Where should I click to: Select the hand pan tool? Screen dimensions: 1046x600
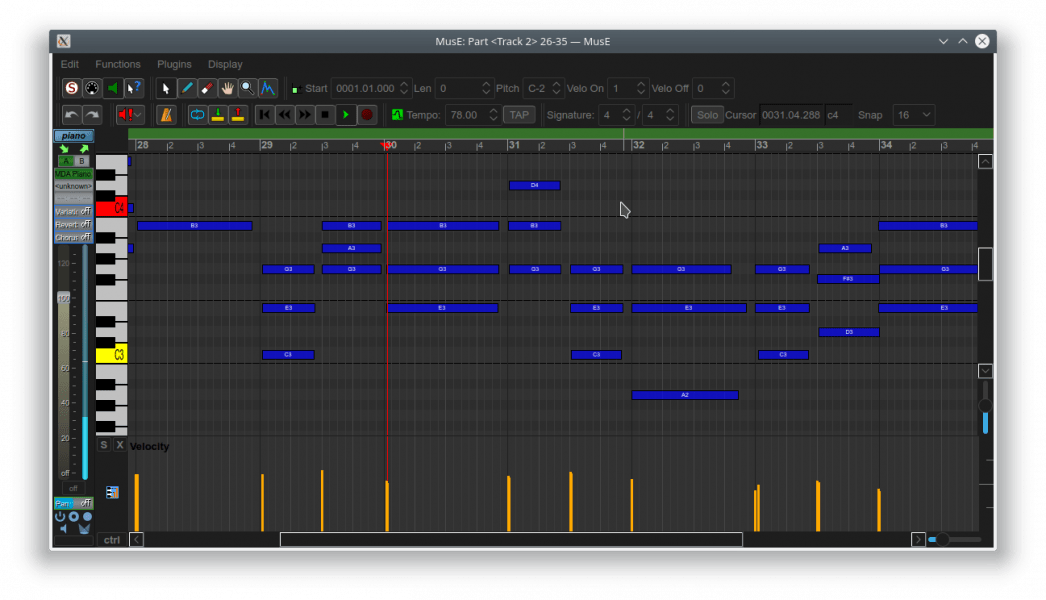click(227, 88)
